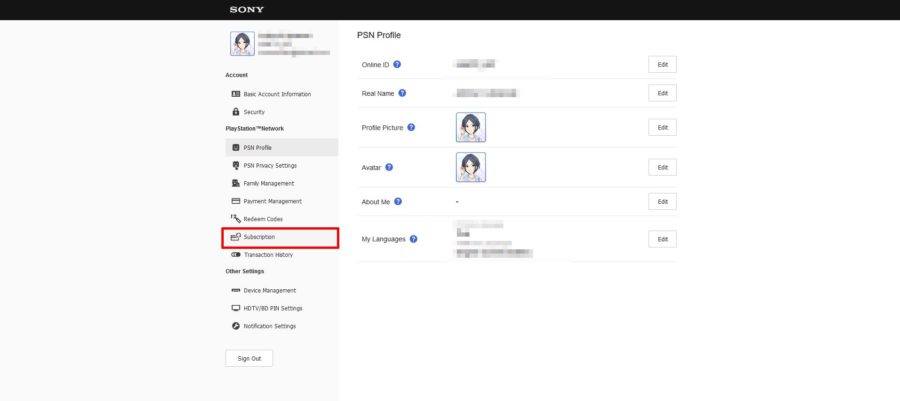Edit the Profile Picture
The width and height of the screenshot is (900, 401).
(x=662, y=127)
